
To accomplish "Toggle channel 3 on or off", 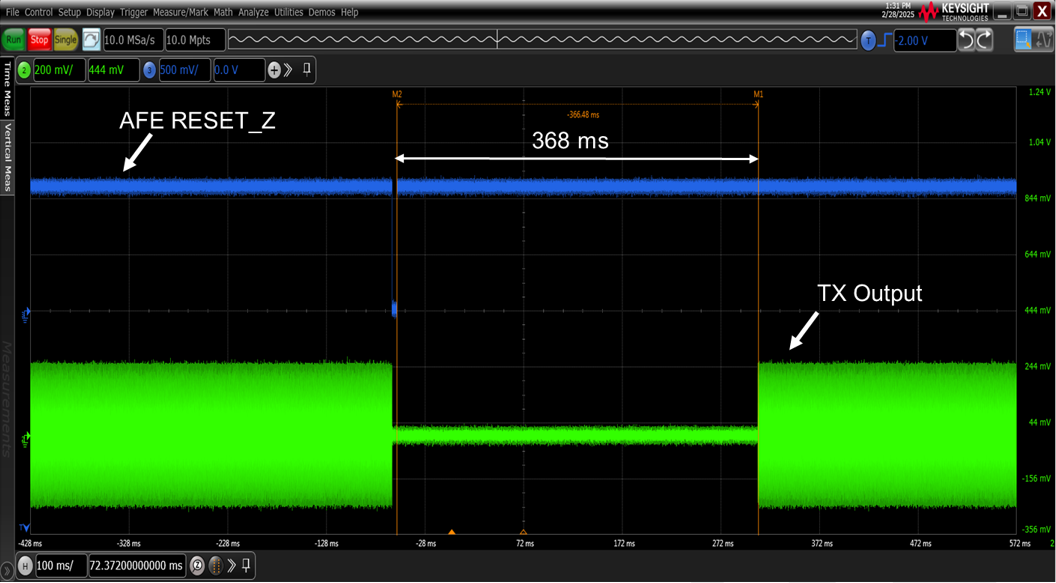I will [149, 70].
